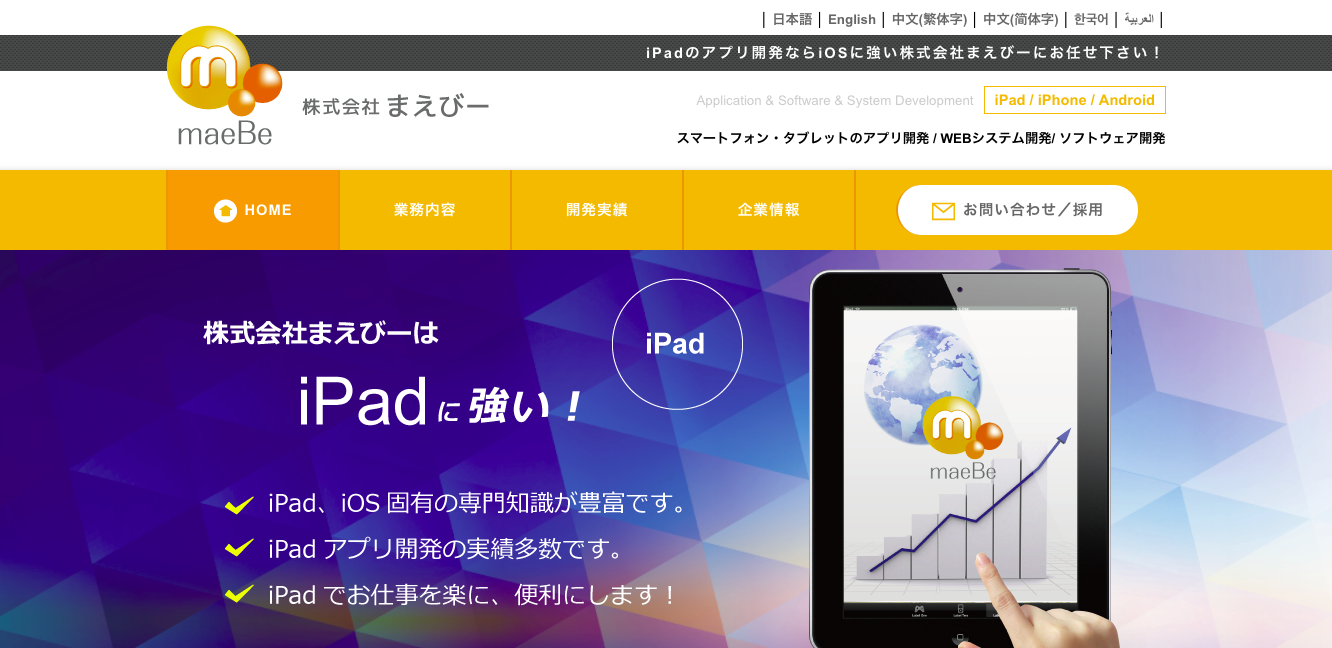Click スマートフォン・タブレットのアプリ開発 text line
Image resolution: width=1332 pixels, height=648 pixels.
[921, 138]
